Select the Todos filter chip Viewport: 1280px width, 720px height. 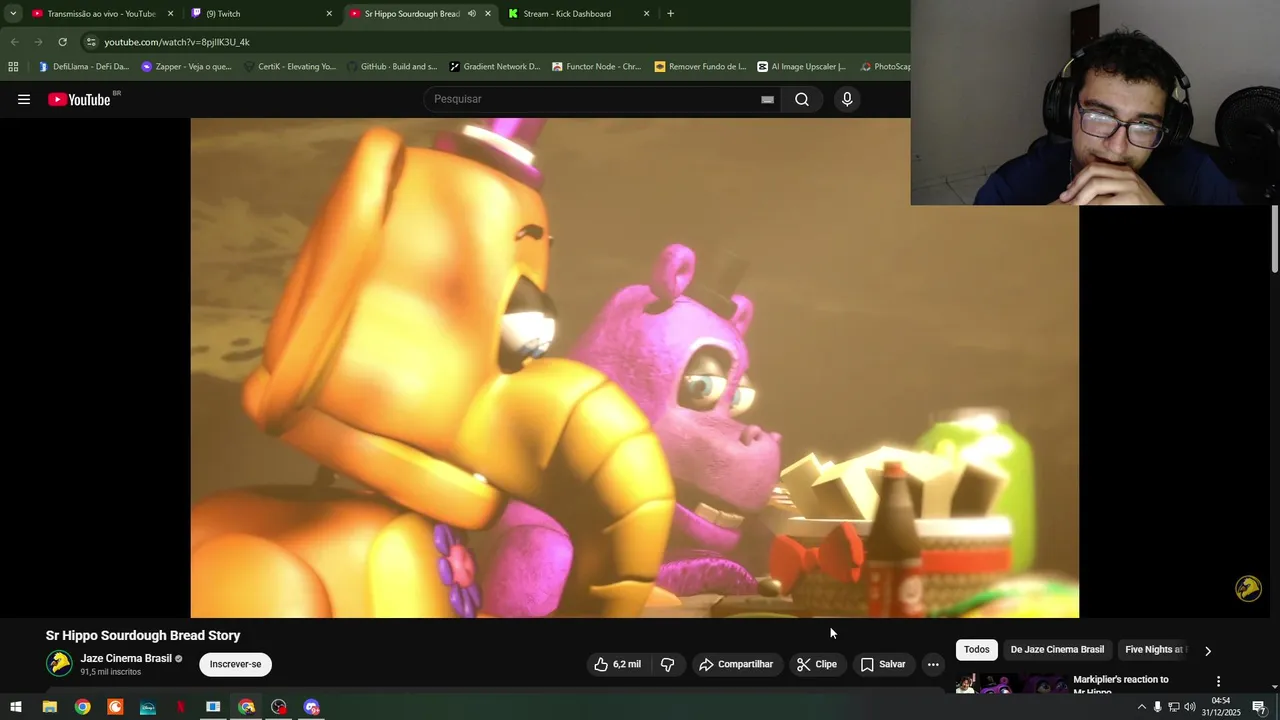[x=977, y=650]
